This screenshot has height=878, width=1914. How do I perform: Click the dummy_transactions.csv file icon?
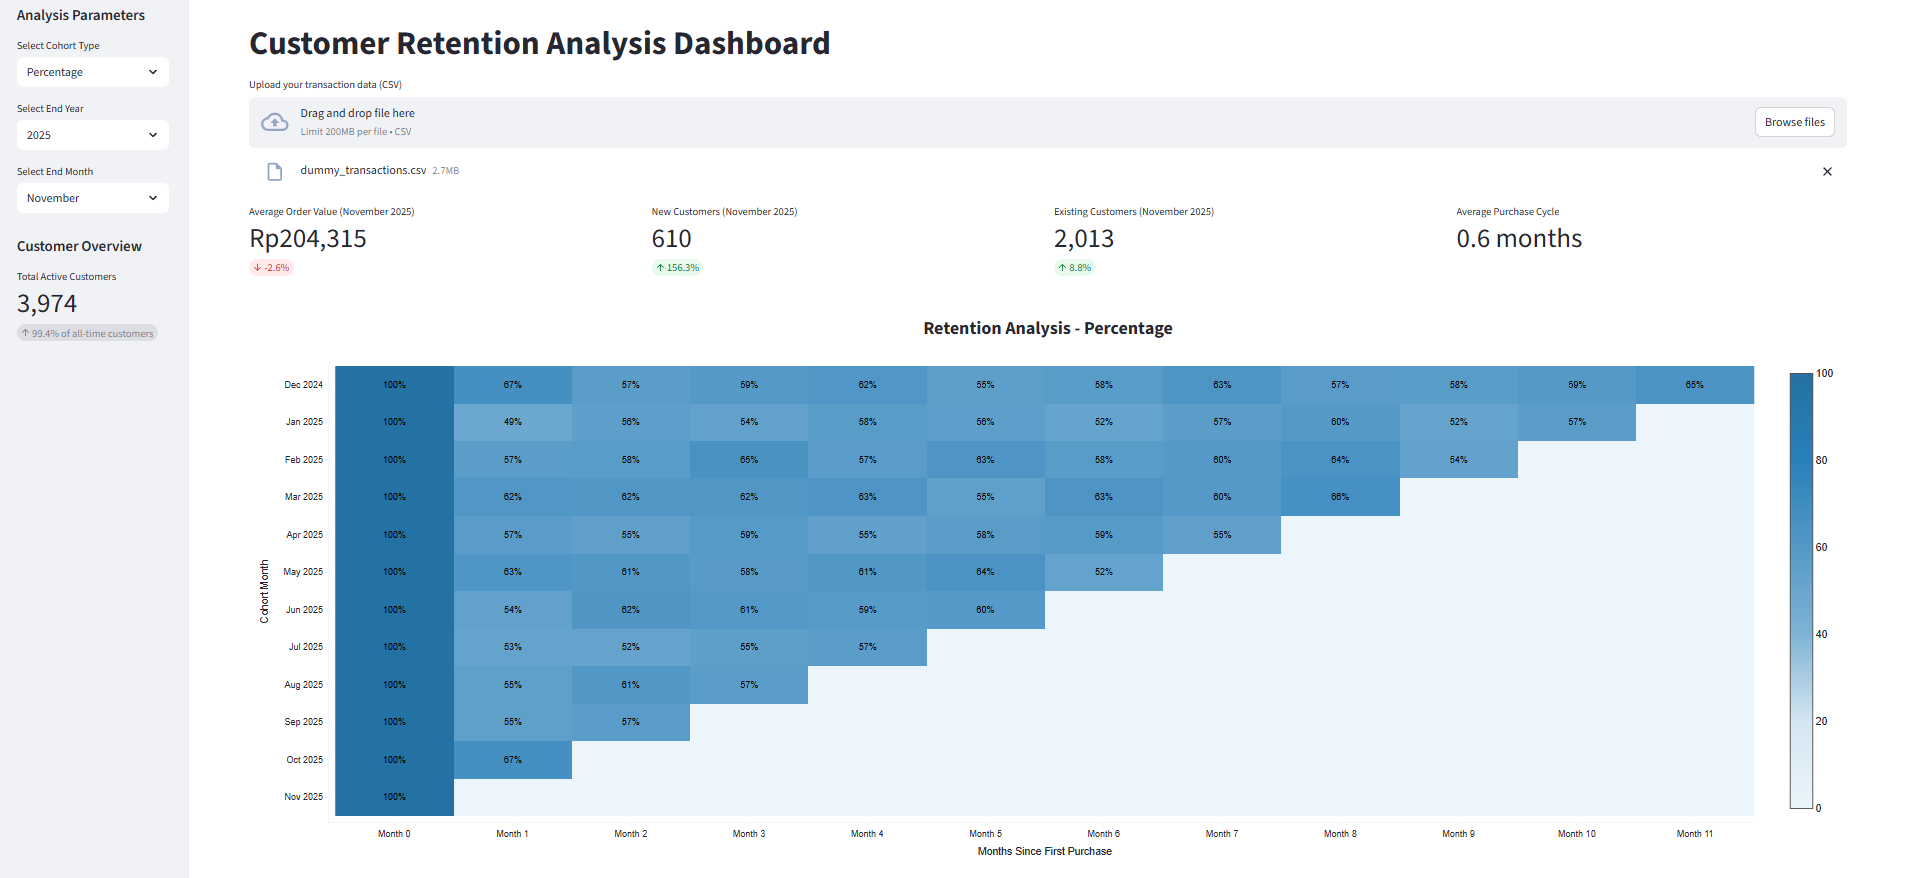point(275,172)
